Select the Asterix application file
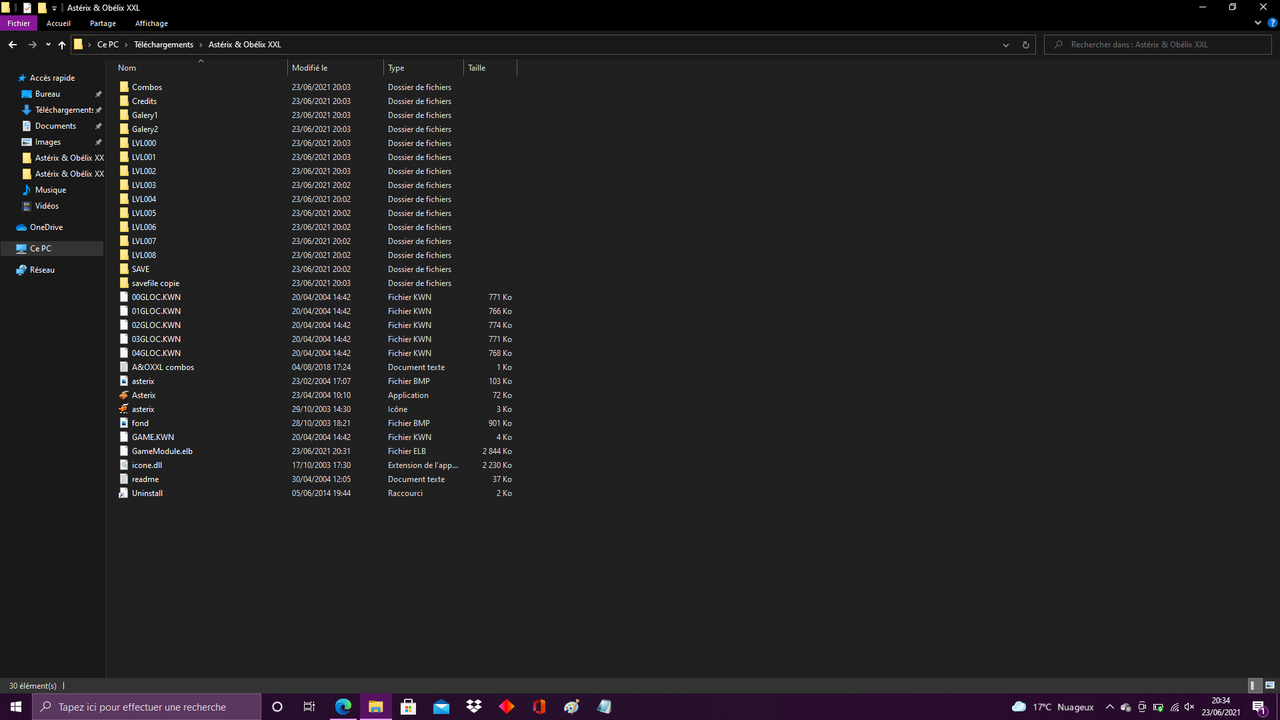This screenshot has height=720, width=1280. click(144, 395)
